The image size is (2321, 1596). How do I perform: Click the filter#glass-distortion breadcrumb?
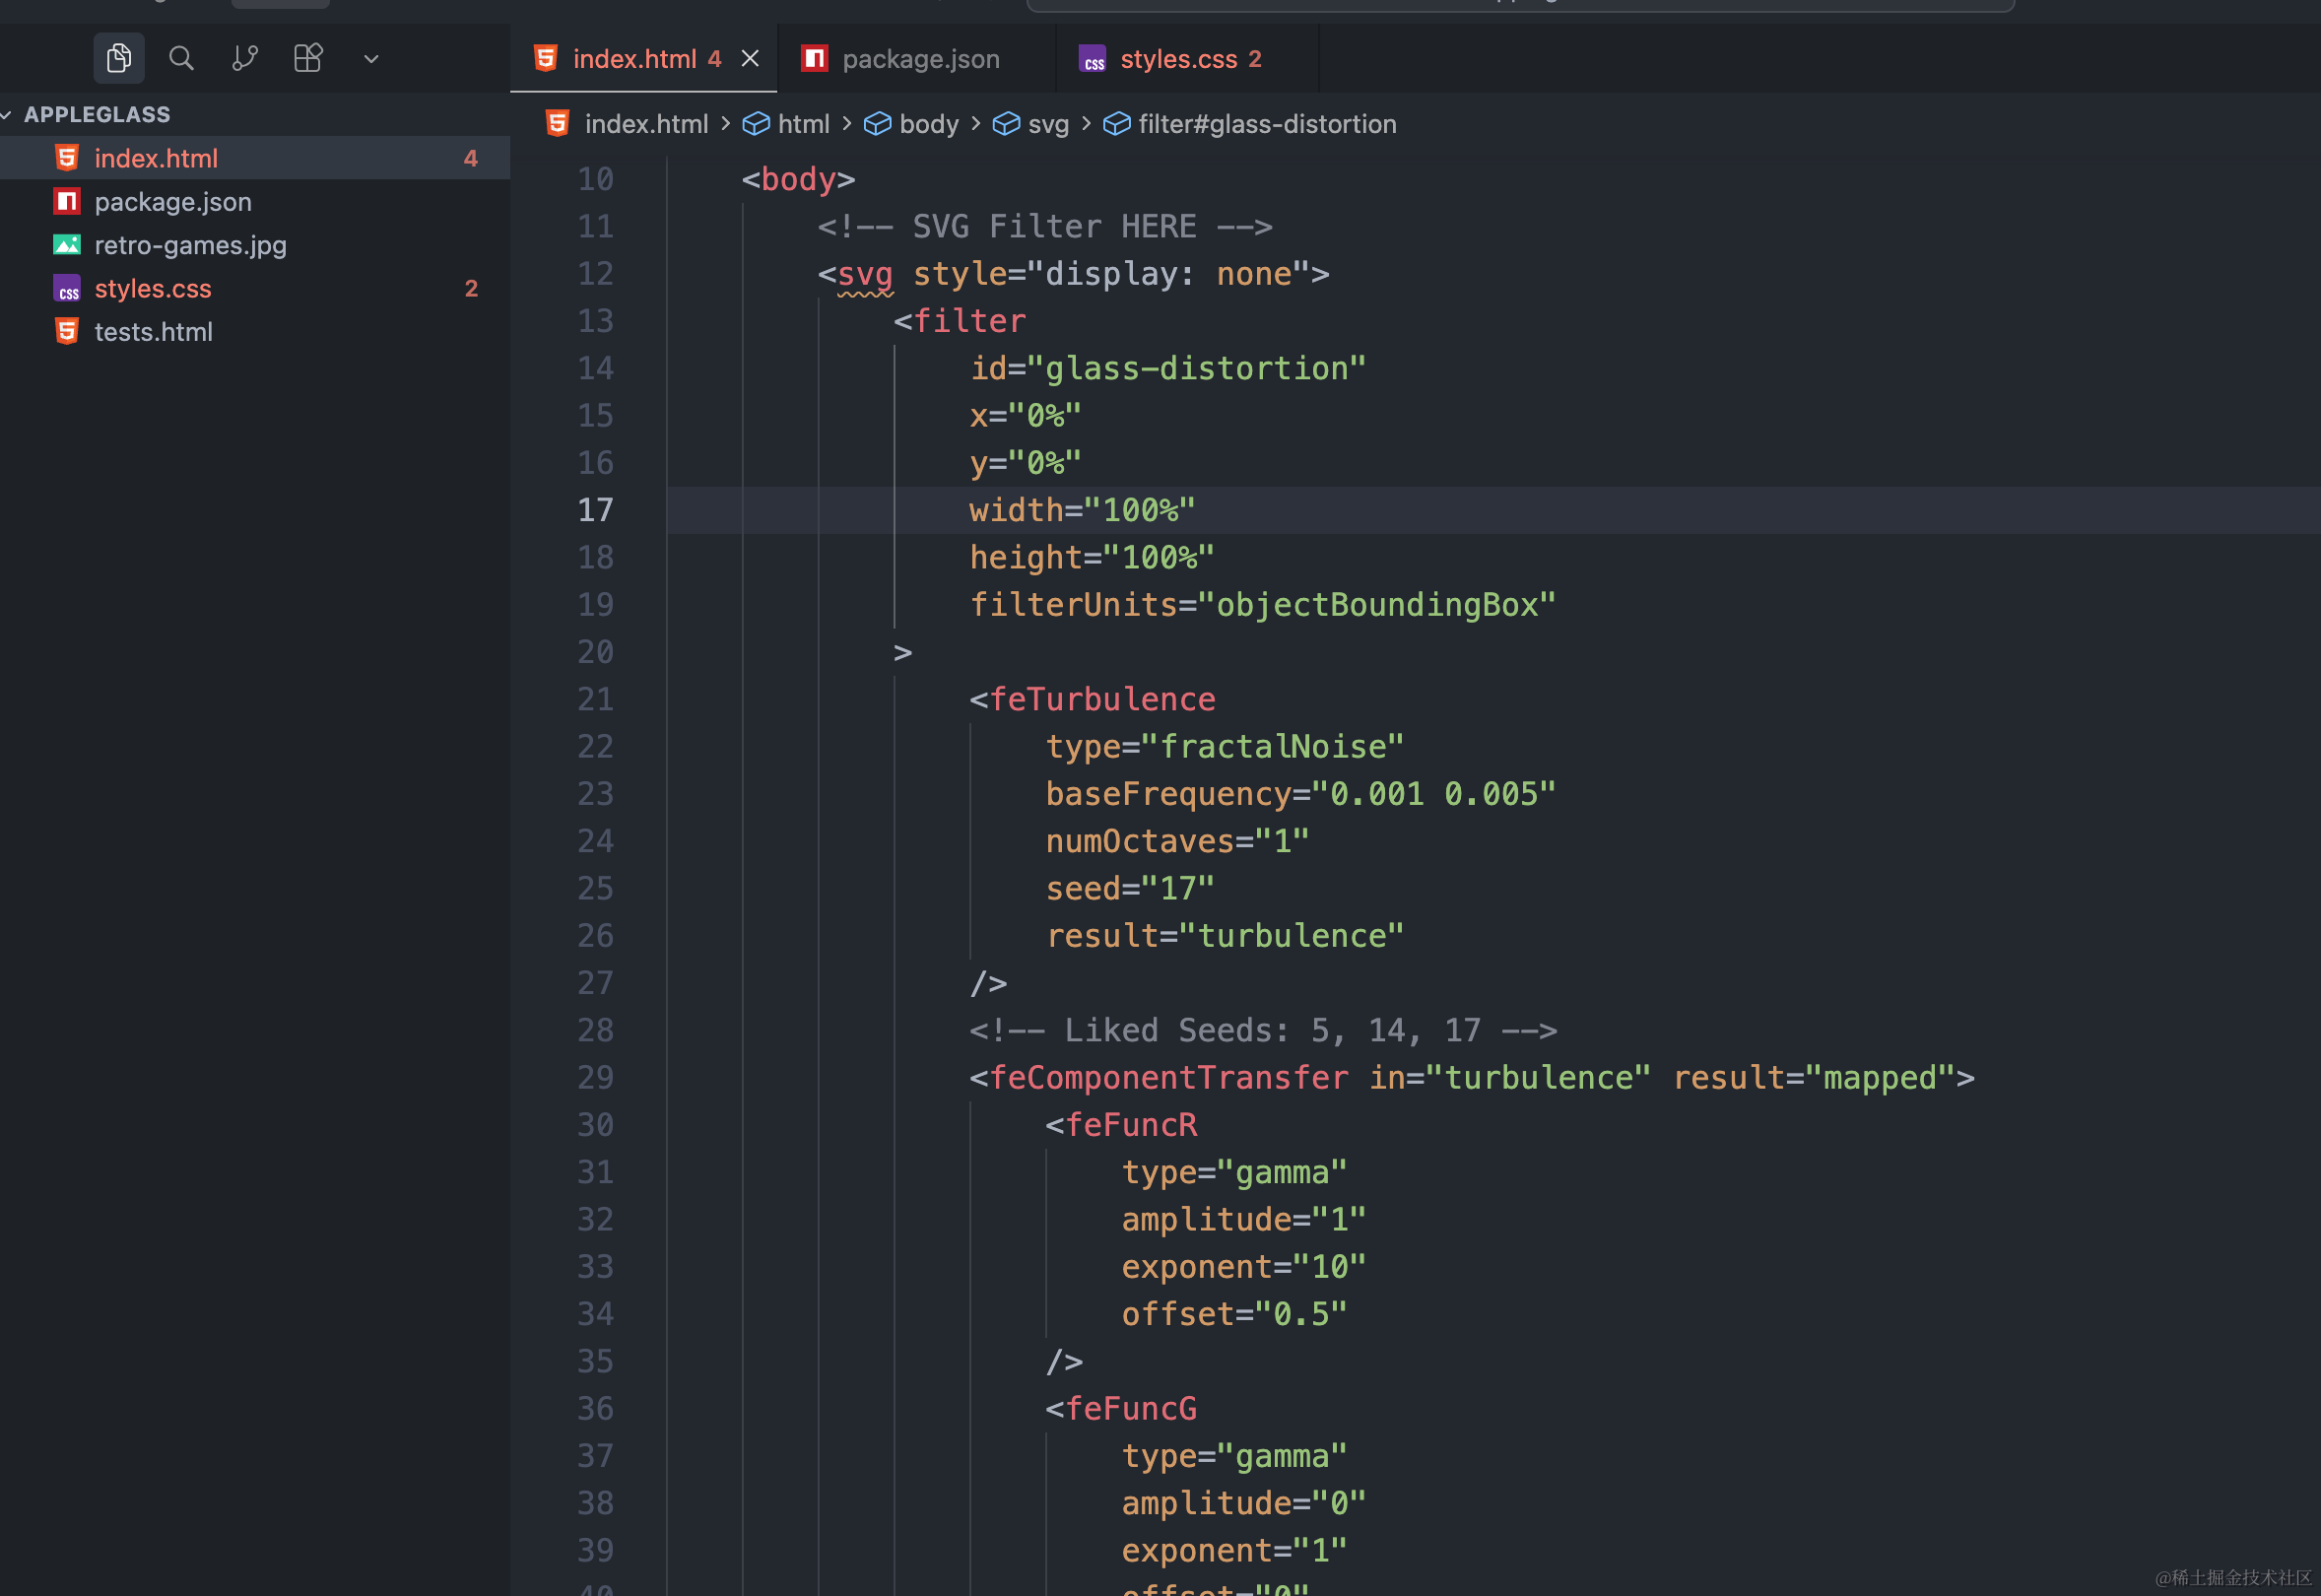coord(1266,124)
